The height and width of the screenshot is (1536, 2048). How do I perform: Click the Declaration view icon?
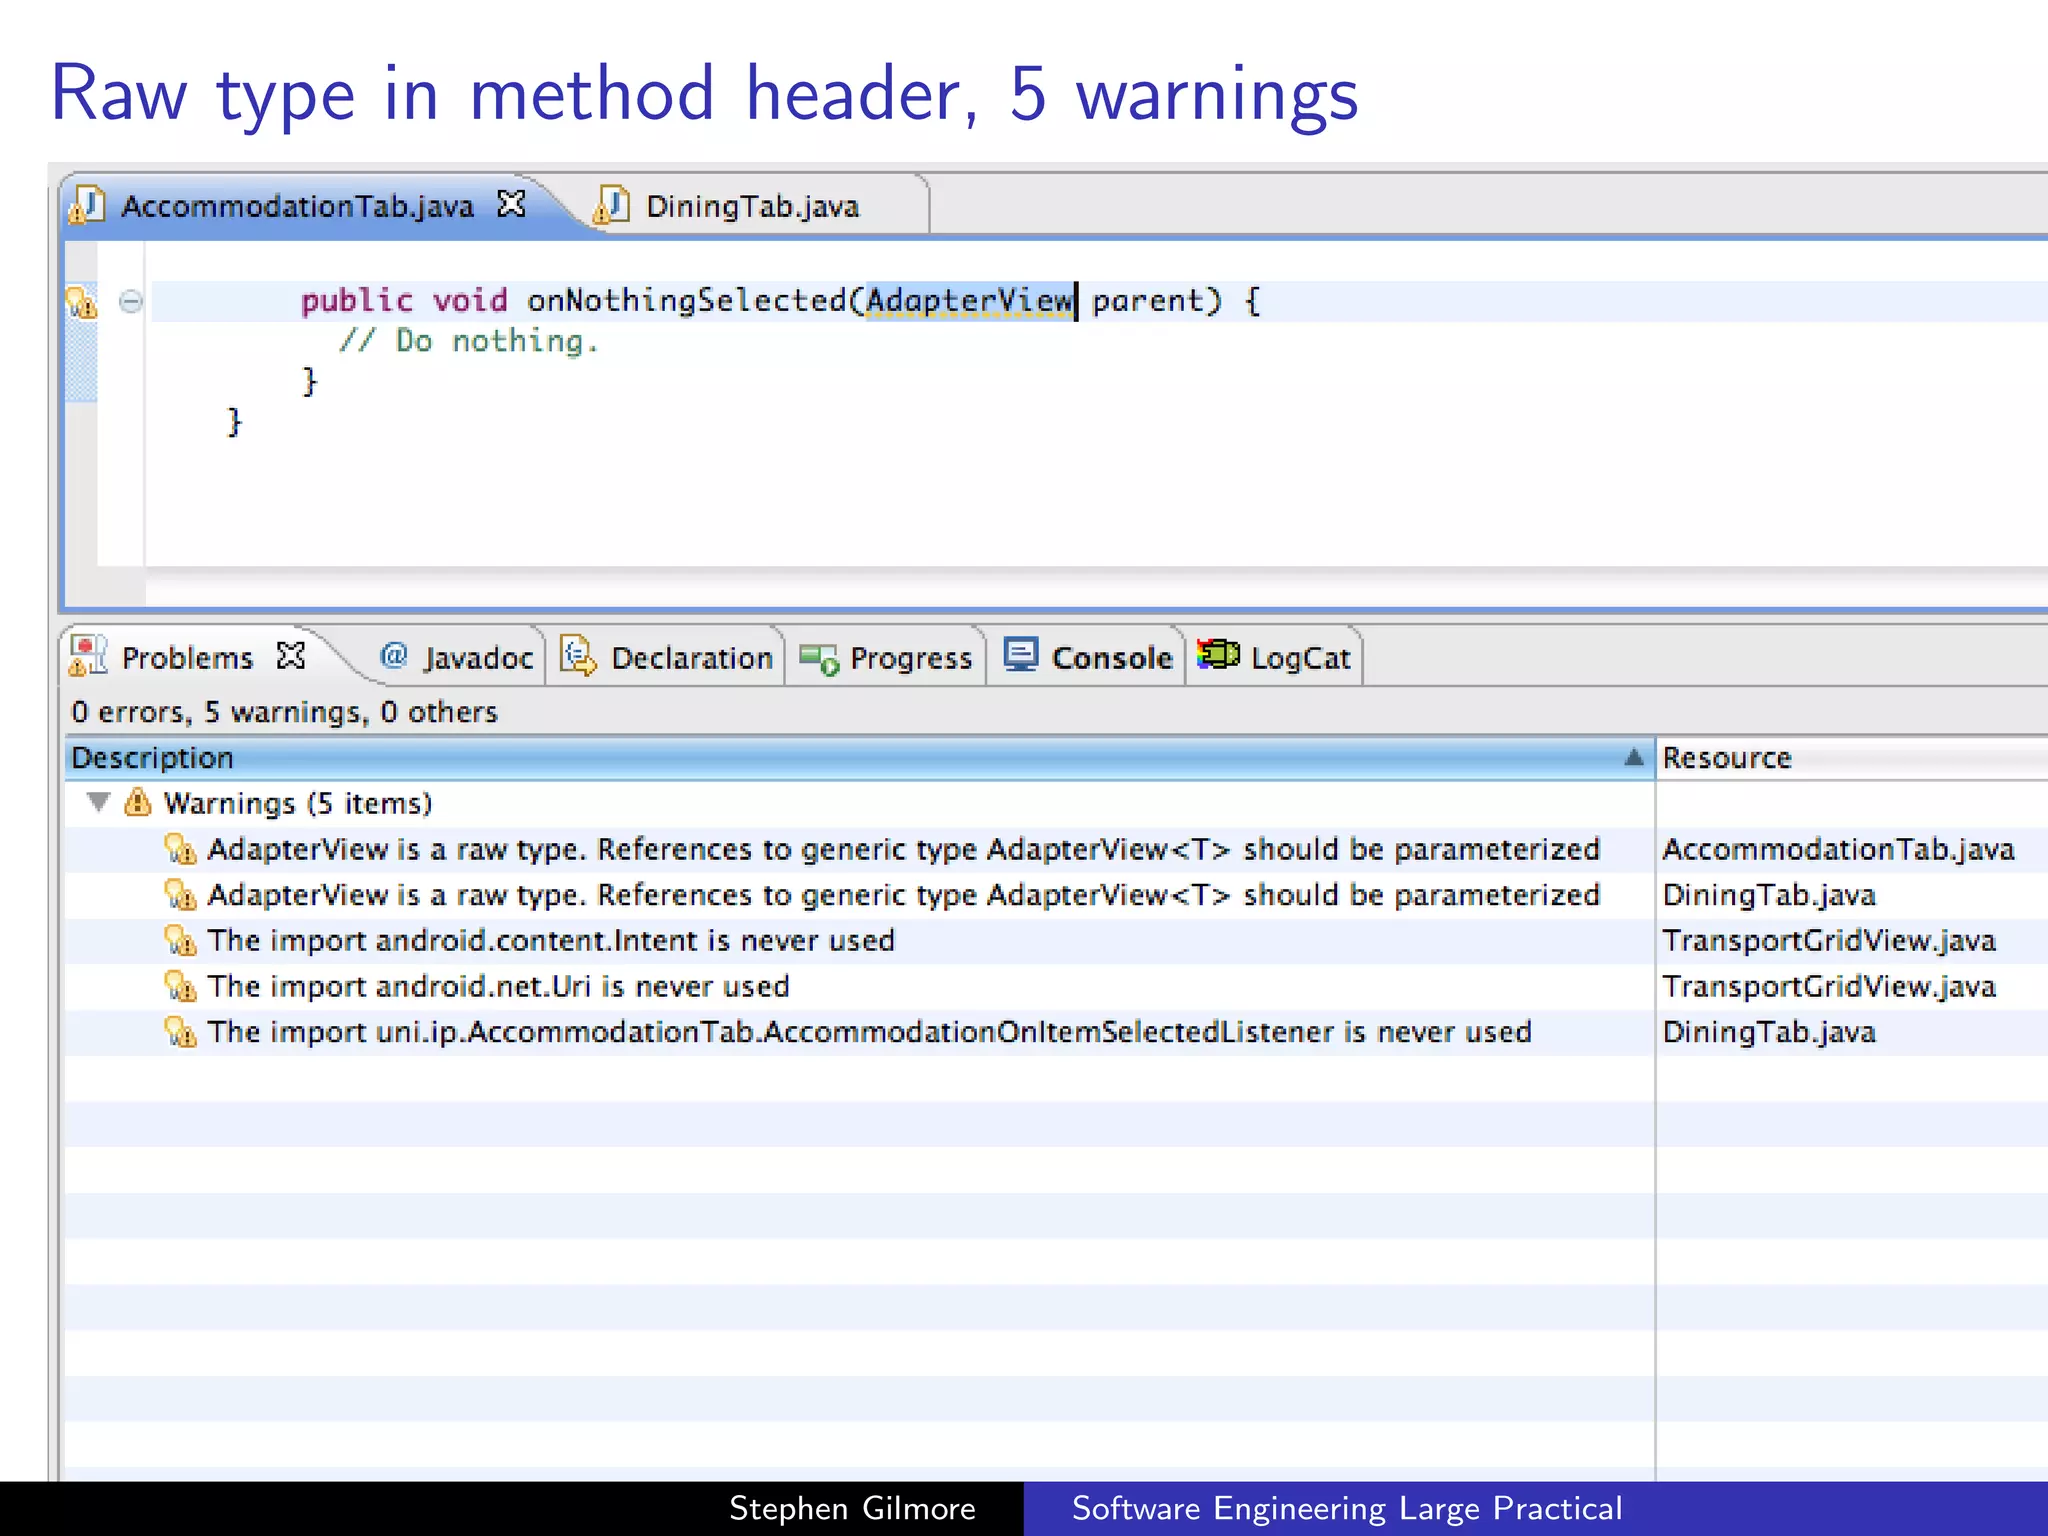coord(578,656)
